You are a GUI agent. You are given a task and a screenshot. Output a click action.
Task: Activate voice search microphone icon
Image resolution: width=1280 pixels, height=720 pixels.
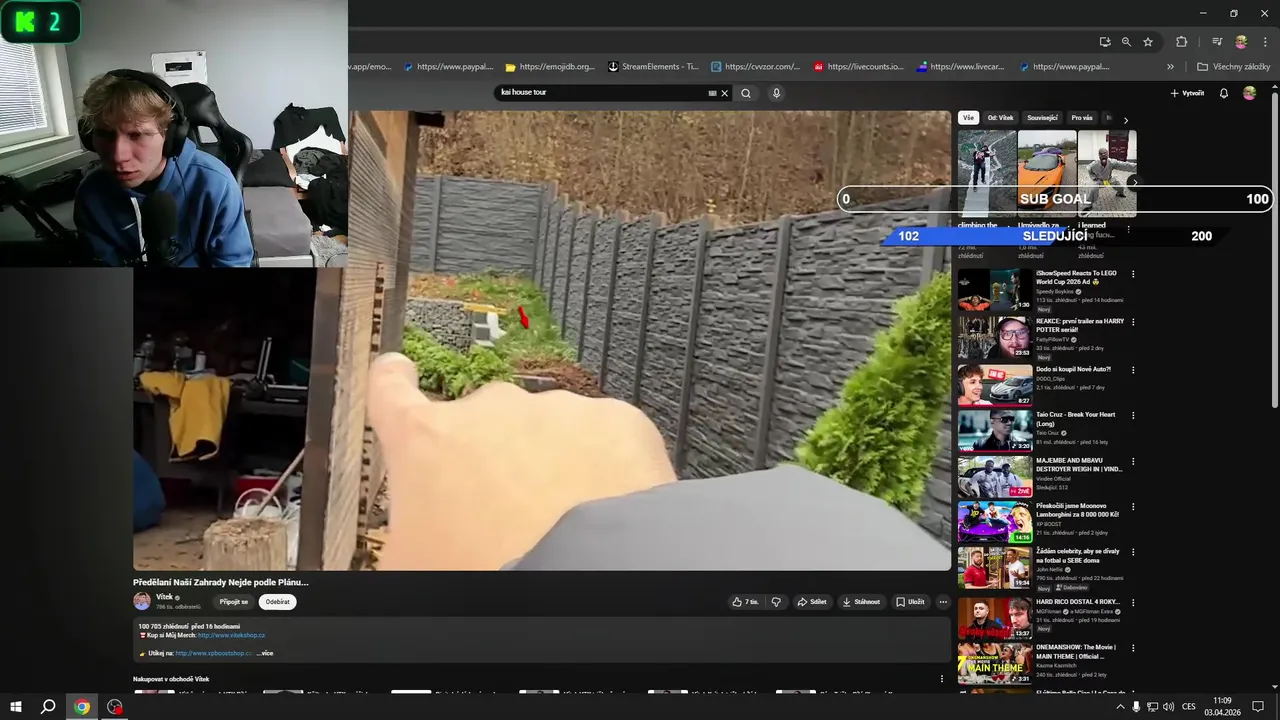[x=776, y=93]
